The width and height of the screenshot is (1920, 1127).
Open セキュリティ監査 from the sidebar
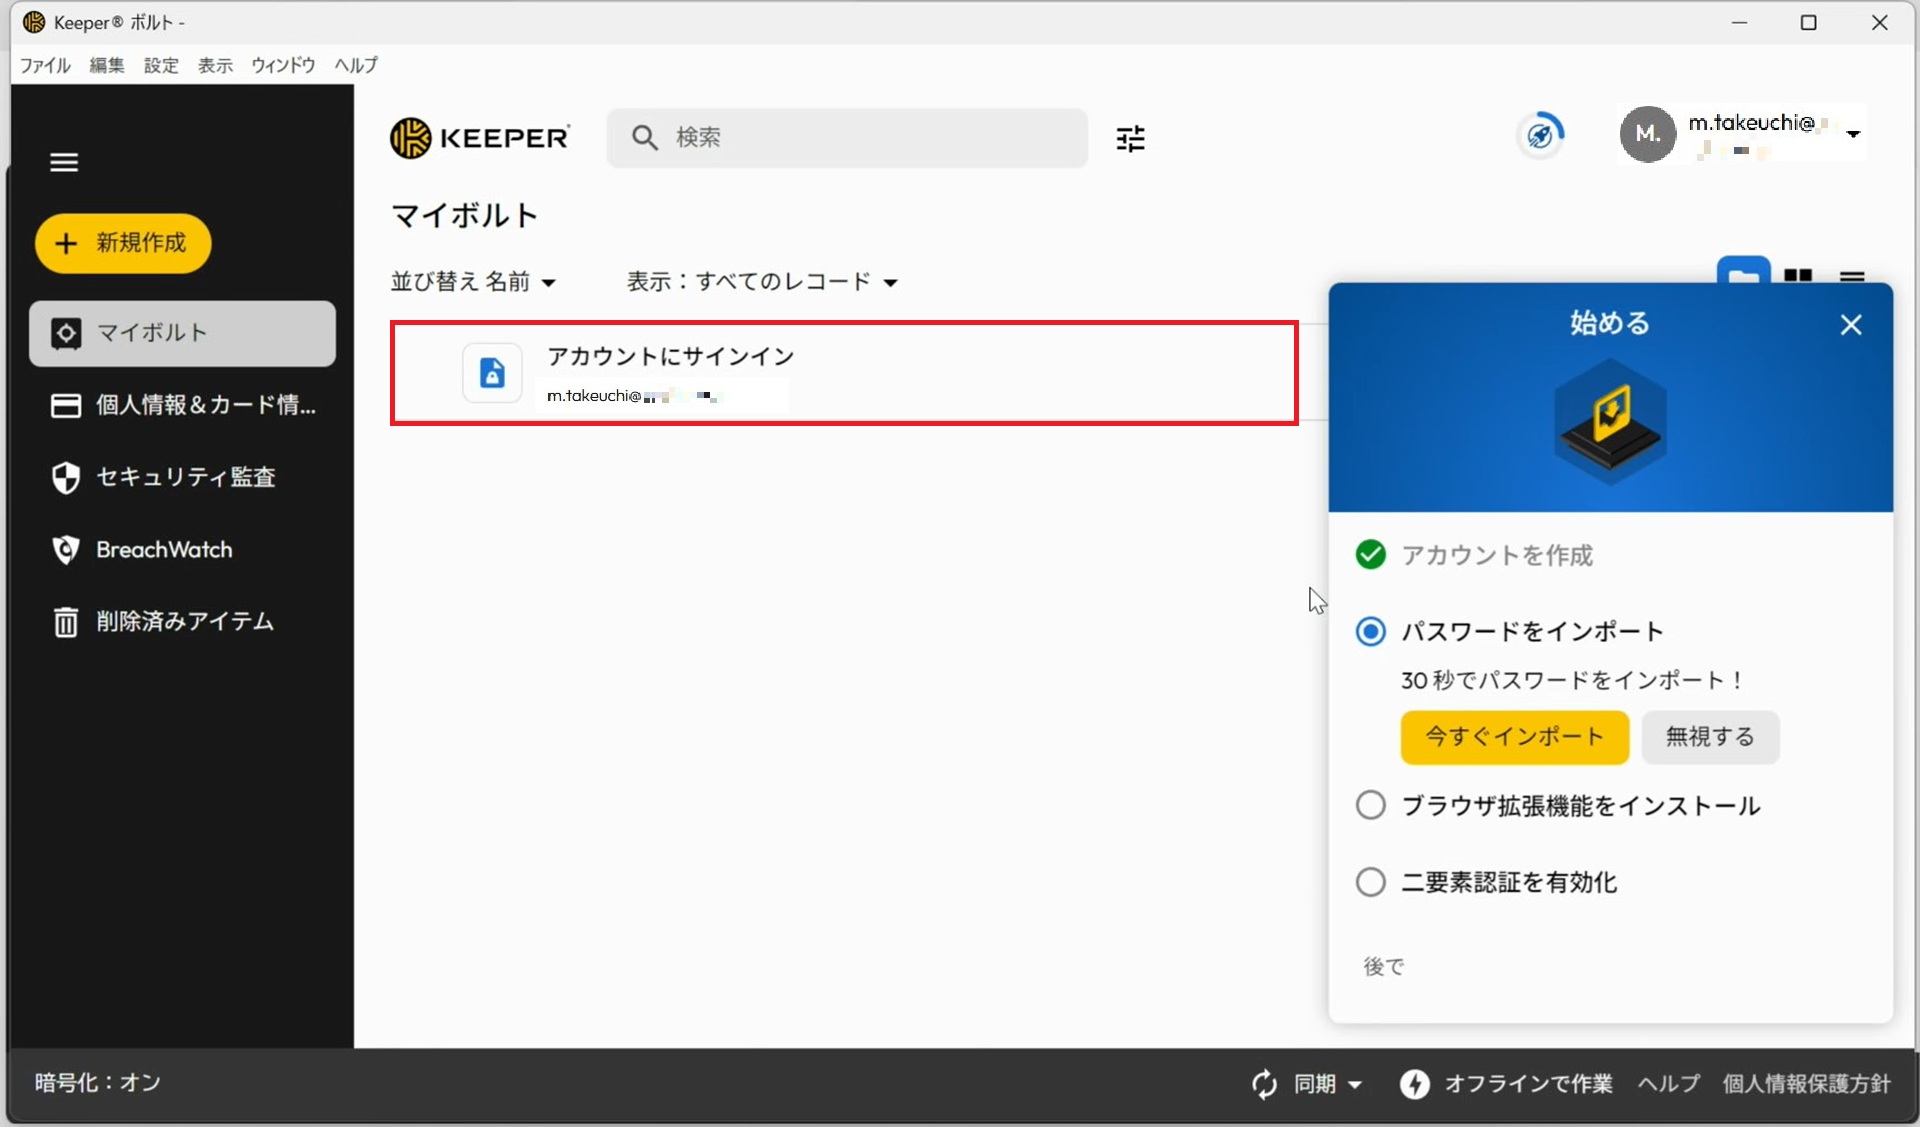tap(184, 477)
